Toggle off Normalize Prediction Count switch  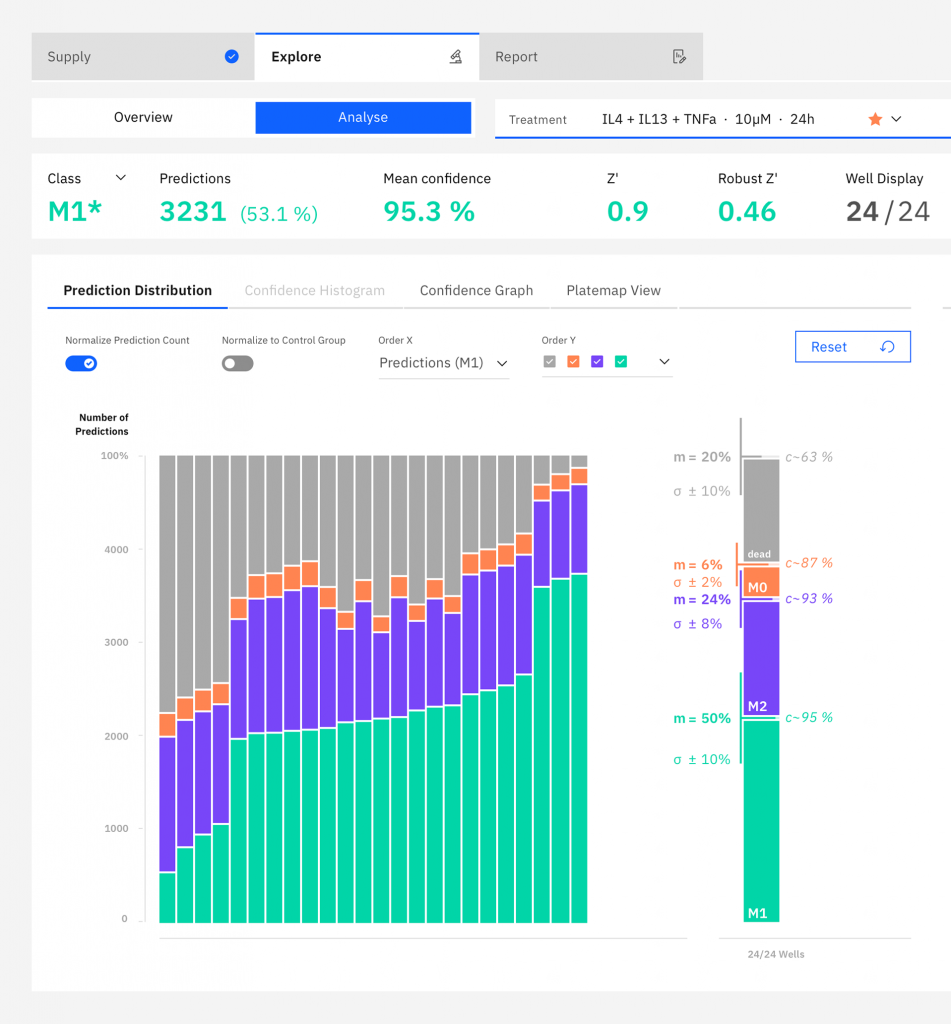[x=81, y=363]
